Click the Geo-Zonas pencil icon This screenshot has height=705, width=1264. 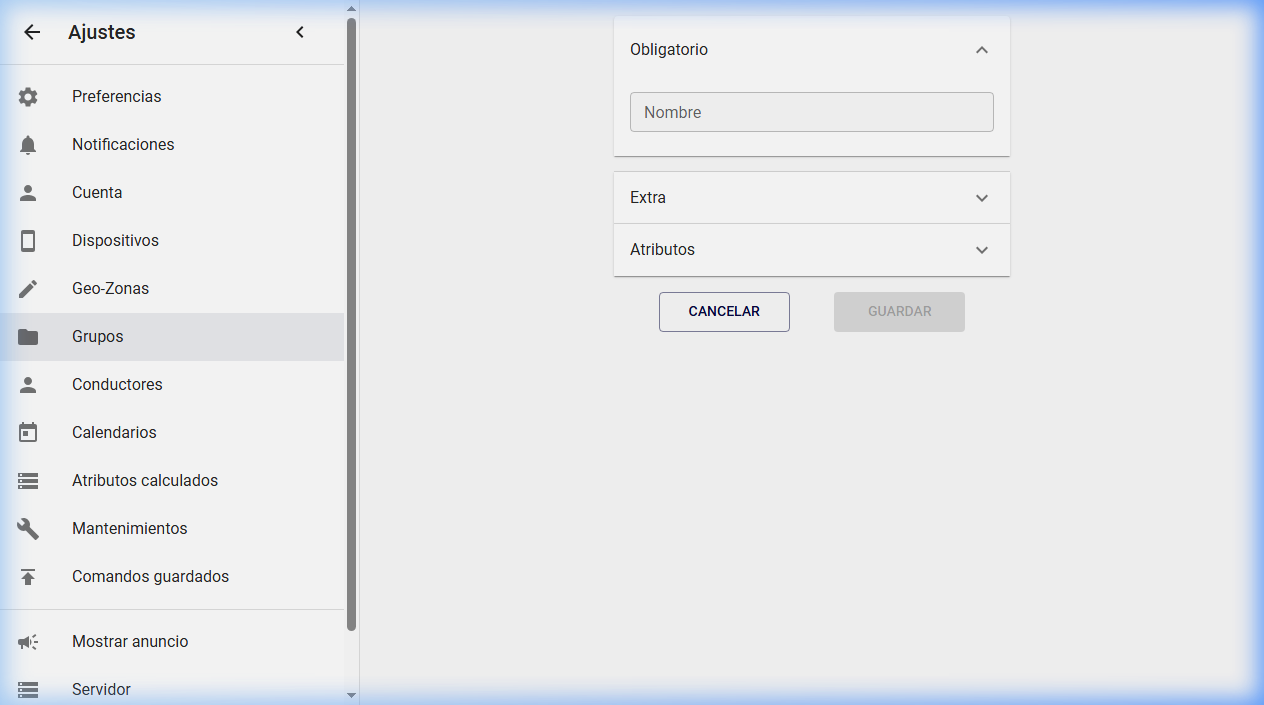pos(28,289)
